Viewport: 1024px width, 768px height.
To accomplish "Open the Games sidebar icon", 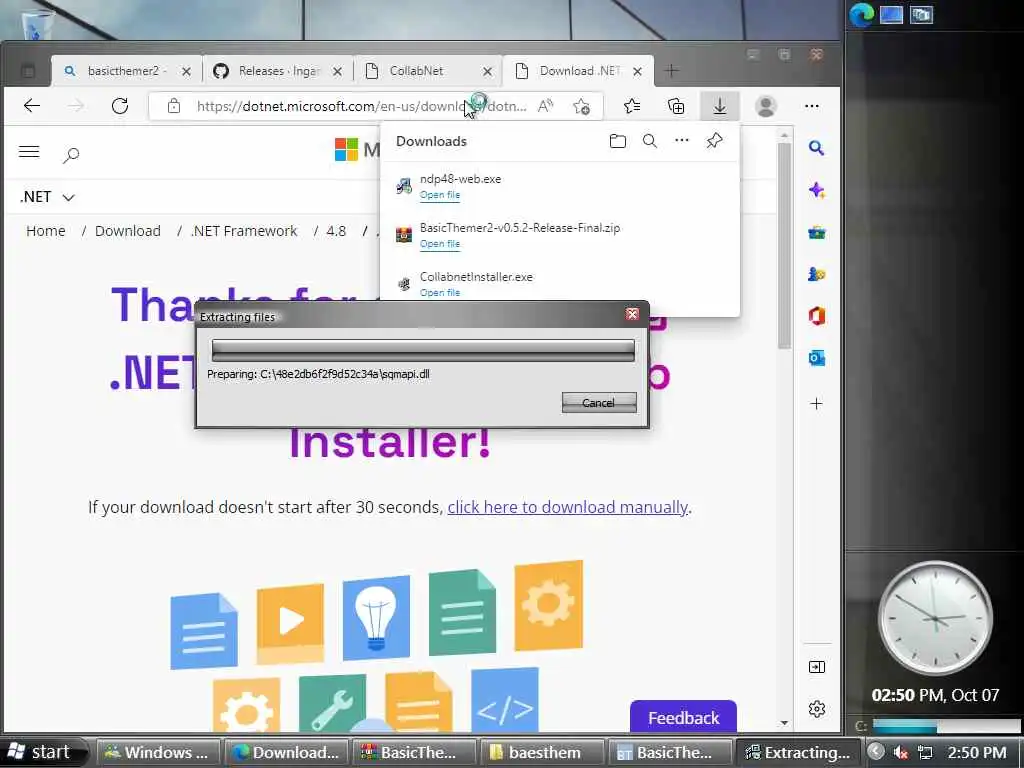I will click(816, 274).
